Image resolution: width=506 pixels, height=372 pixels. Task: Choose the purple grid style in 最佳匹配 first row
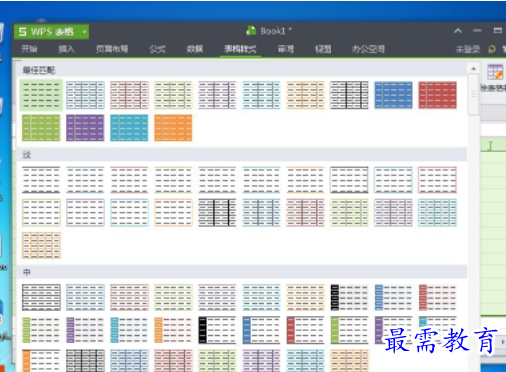click(217, 95)
